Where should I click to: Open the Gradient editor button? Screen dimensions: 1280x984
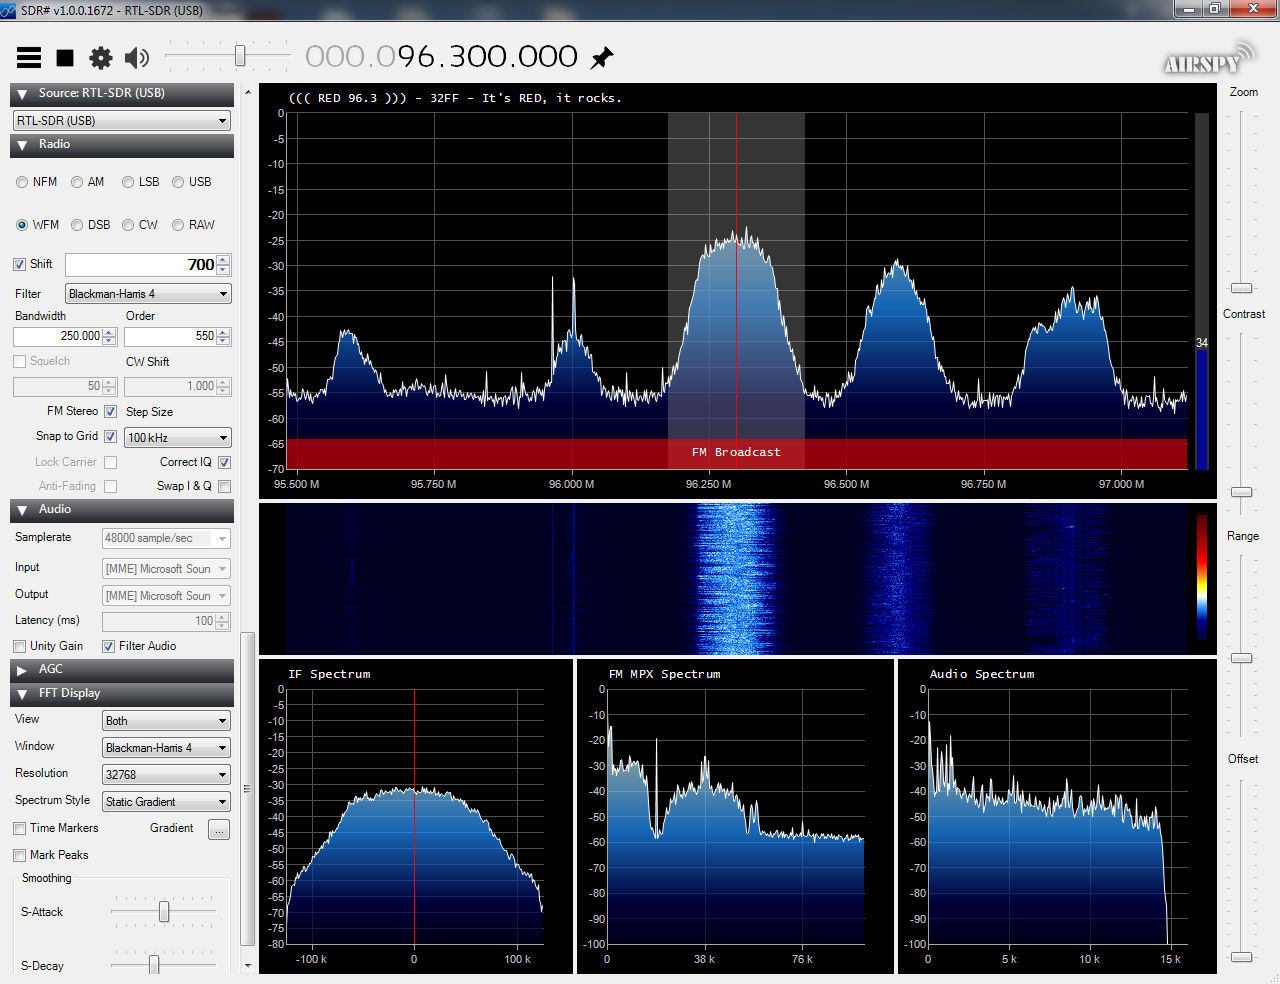pyautogui.click(x=219, y=830)
